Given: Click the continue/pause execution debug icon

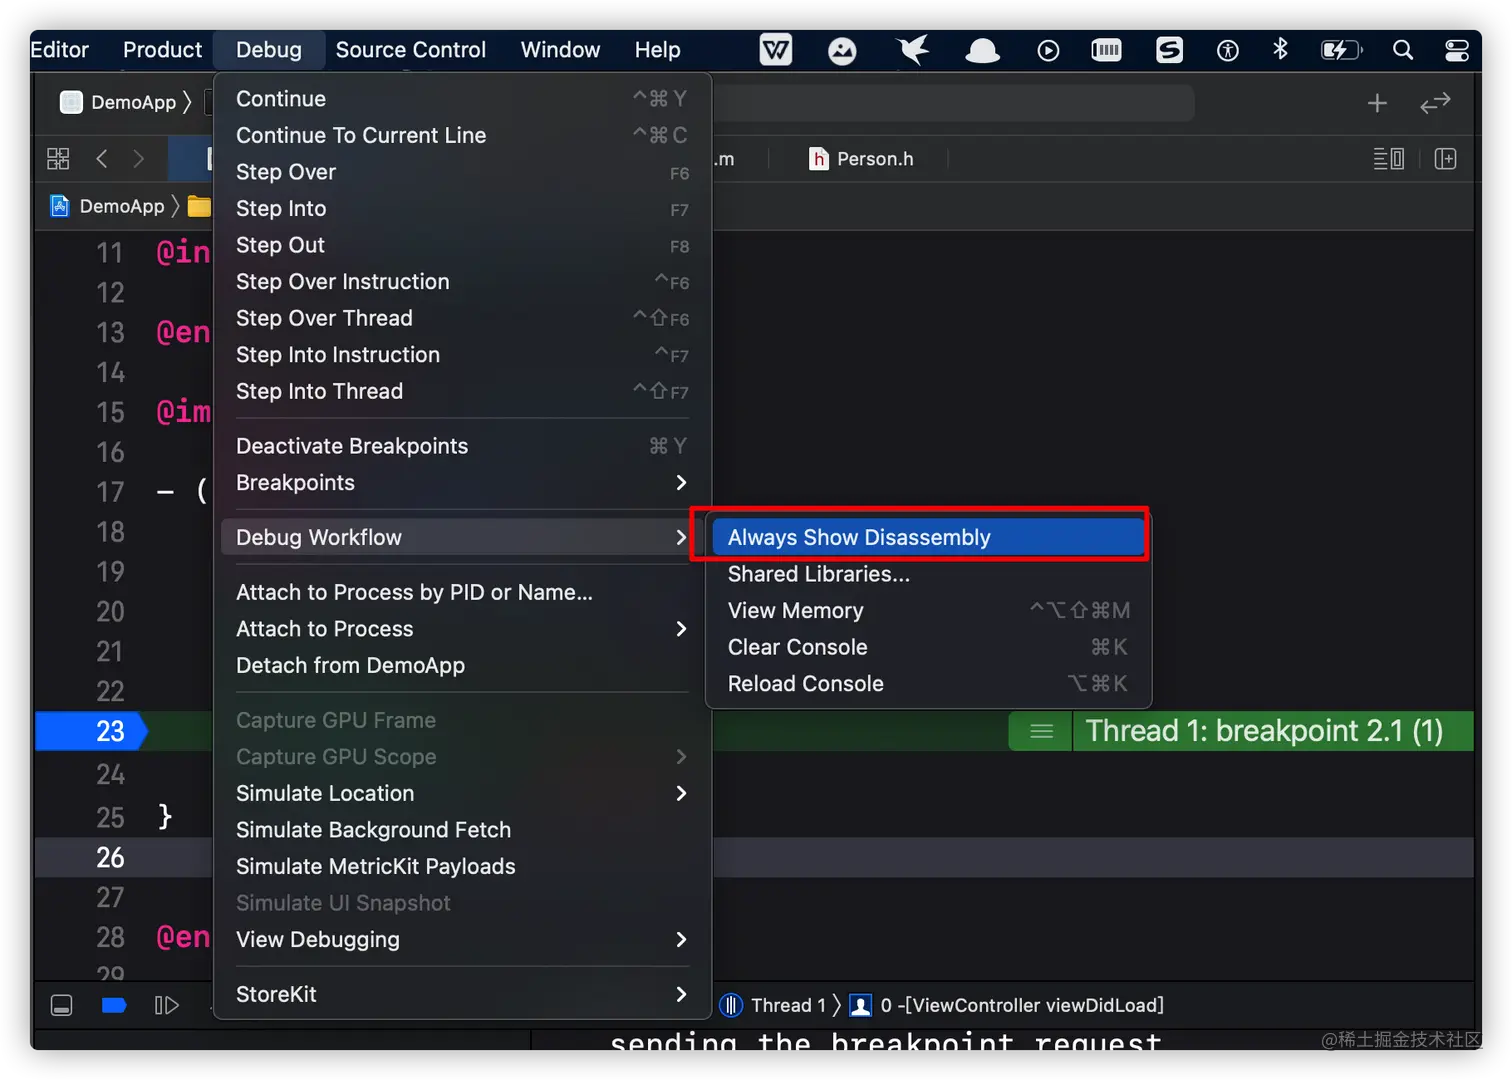Looking at the screenshot, I should tap(167, 1005).
